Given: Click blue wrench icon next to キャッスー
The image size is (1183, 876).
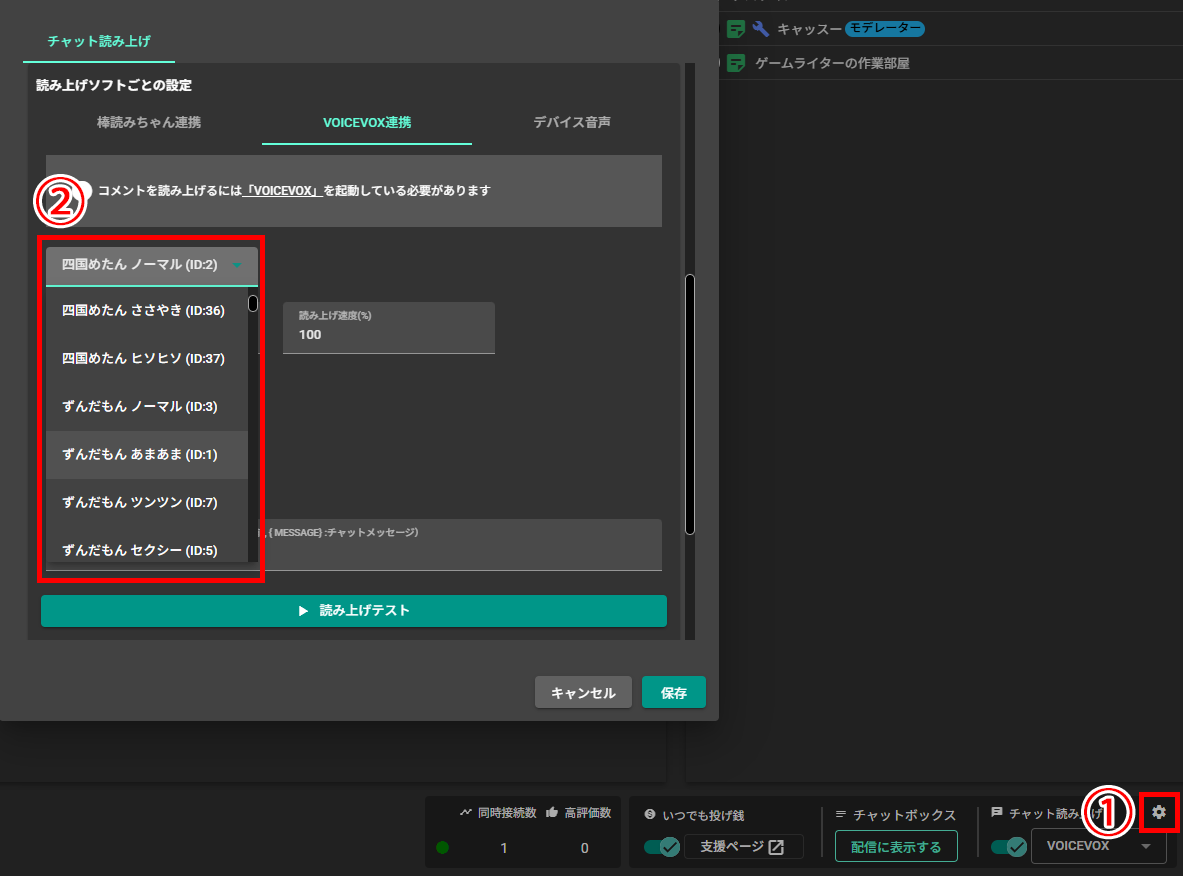Looking at the screenshot, I should pyautogui.click(x=760, y=29).
